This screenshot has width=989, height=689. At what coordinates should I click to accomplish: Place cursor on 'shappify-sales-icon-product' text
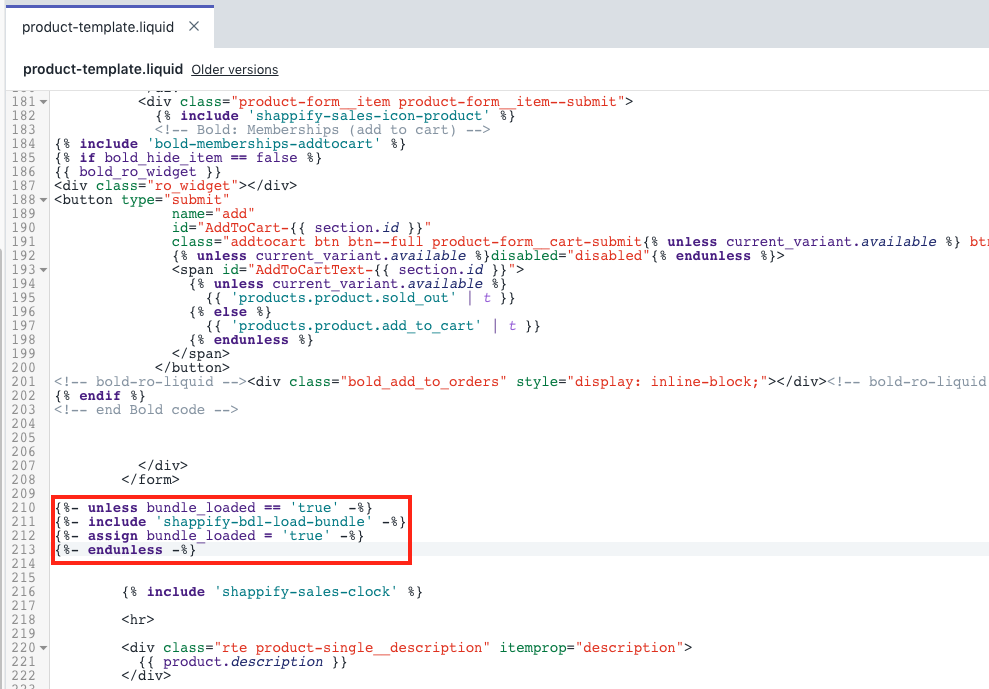click(368, 116)
